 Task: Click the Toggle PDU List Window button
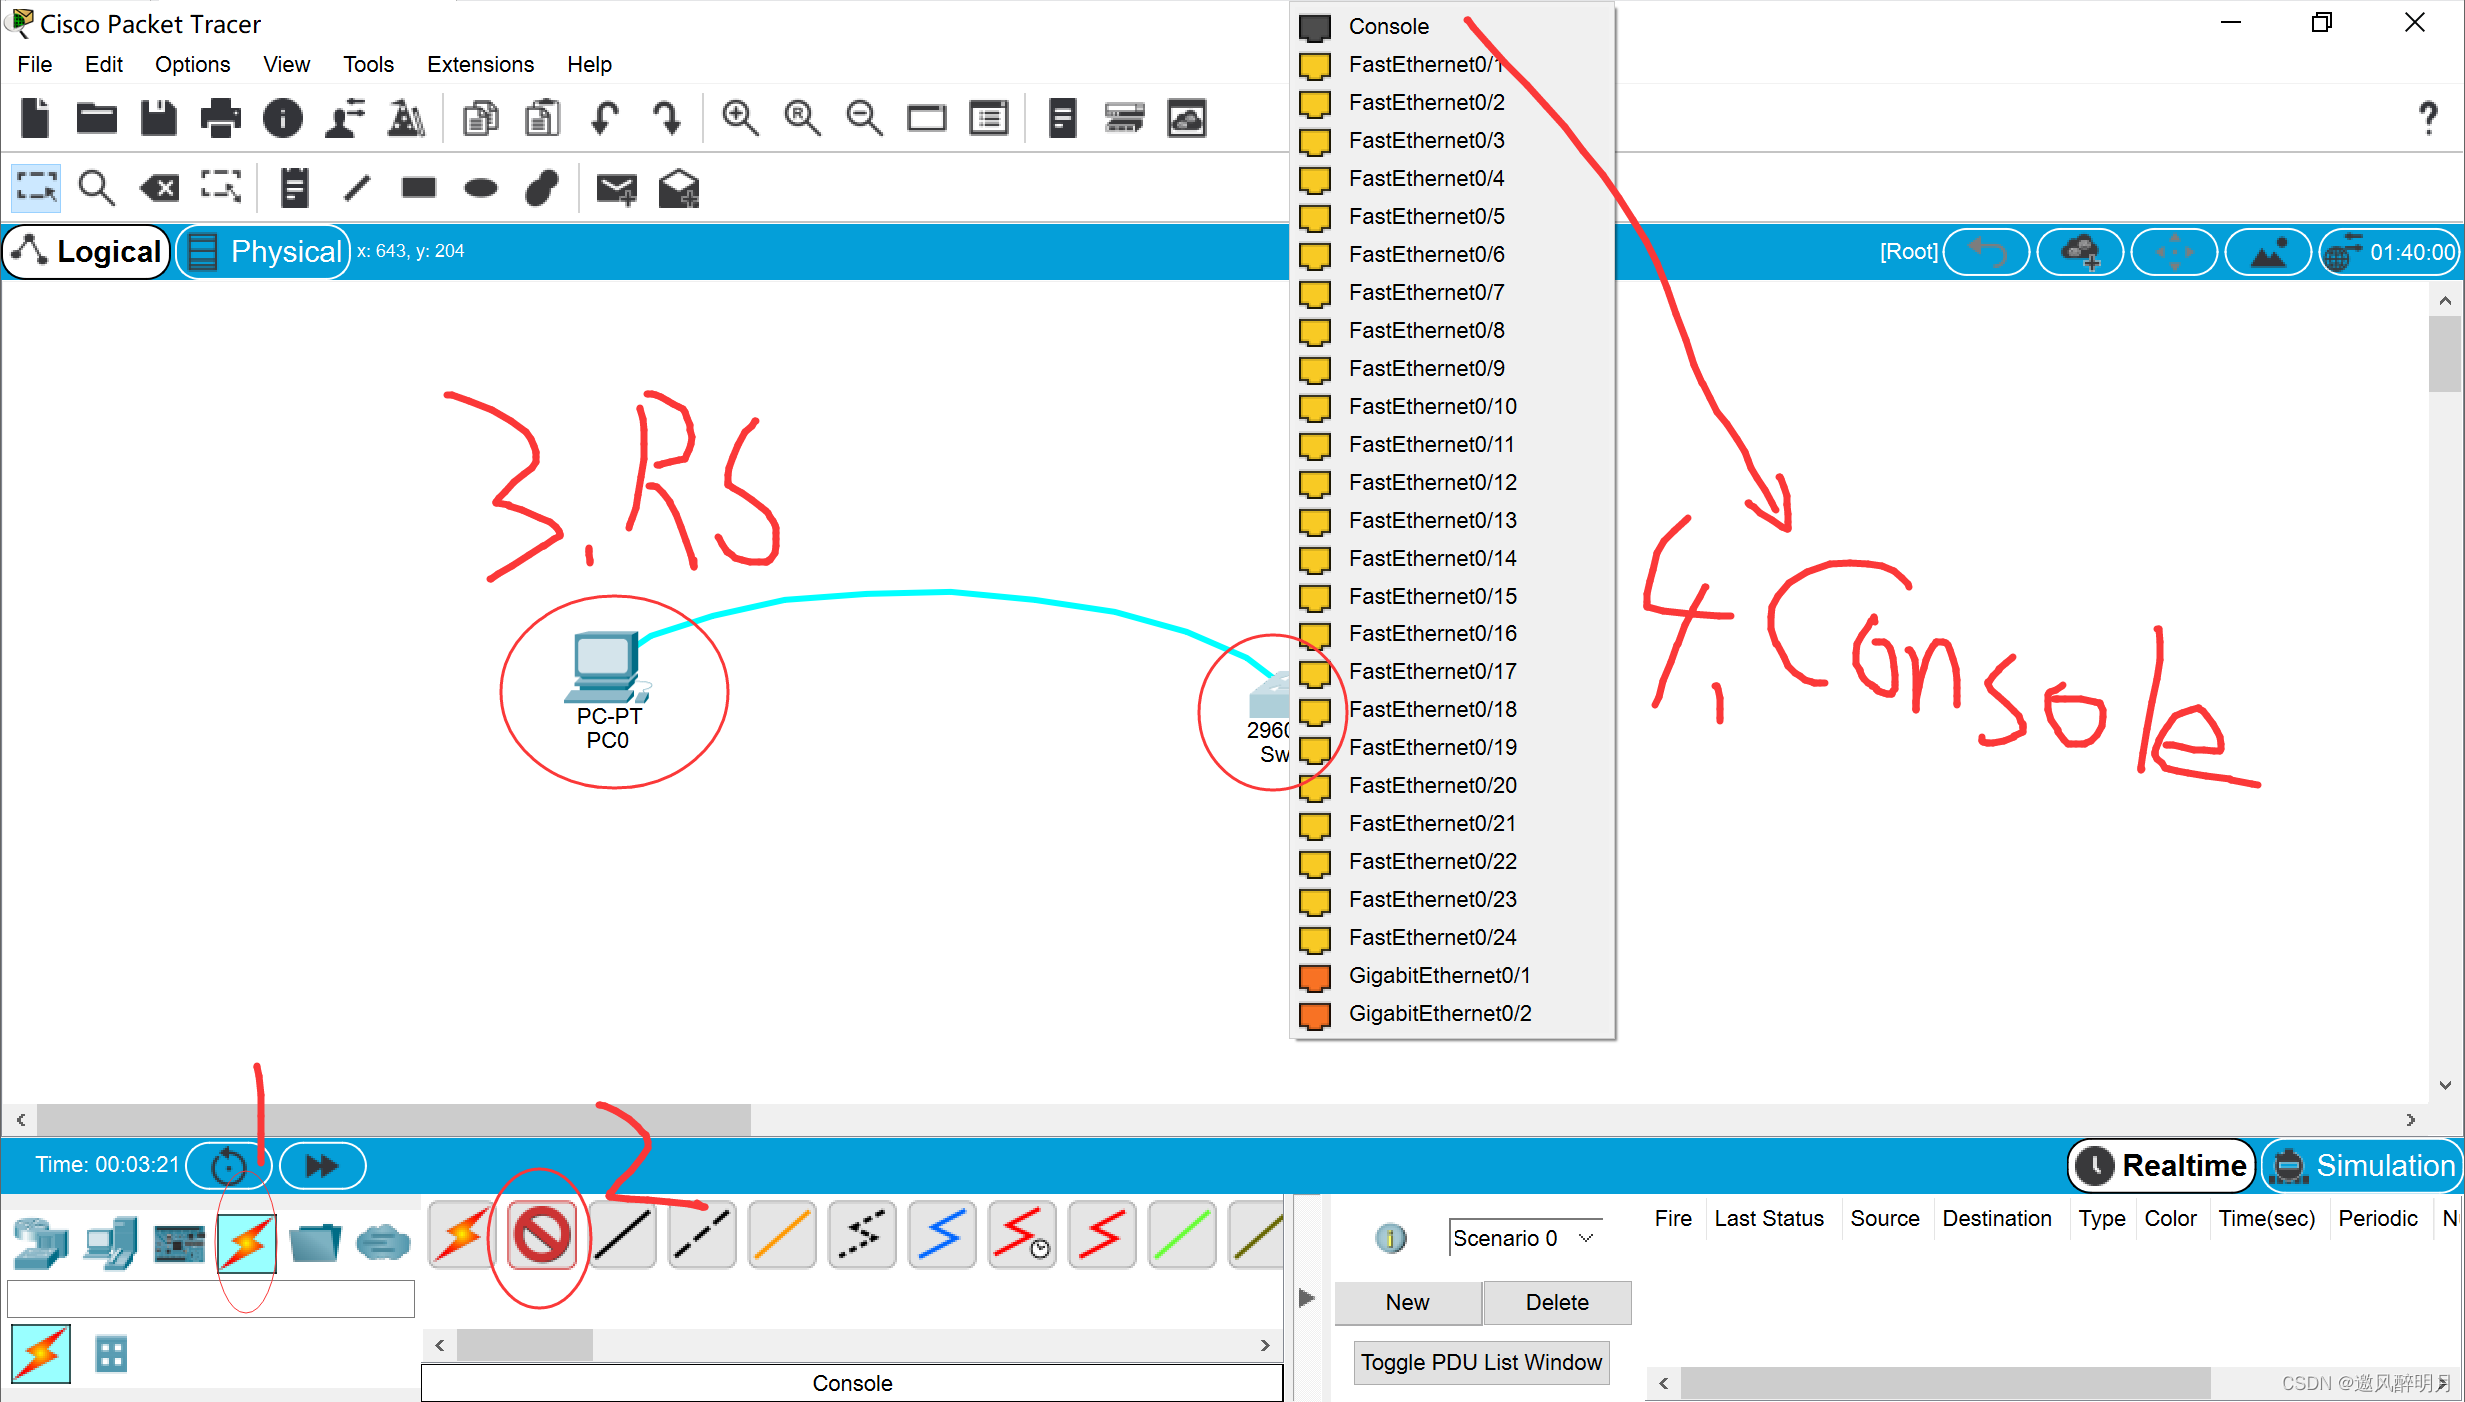(1481, 1362)
